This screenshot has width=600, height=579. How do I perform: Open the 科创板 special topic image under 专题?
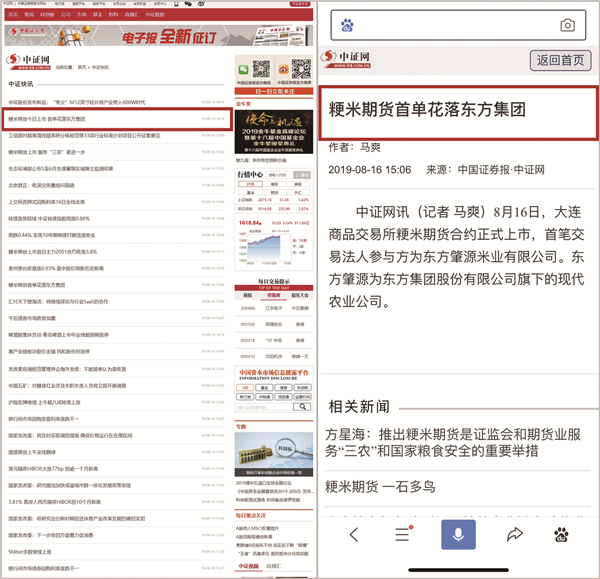274,455
